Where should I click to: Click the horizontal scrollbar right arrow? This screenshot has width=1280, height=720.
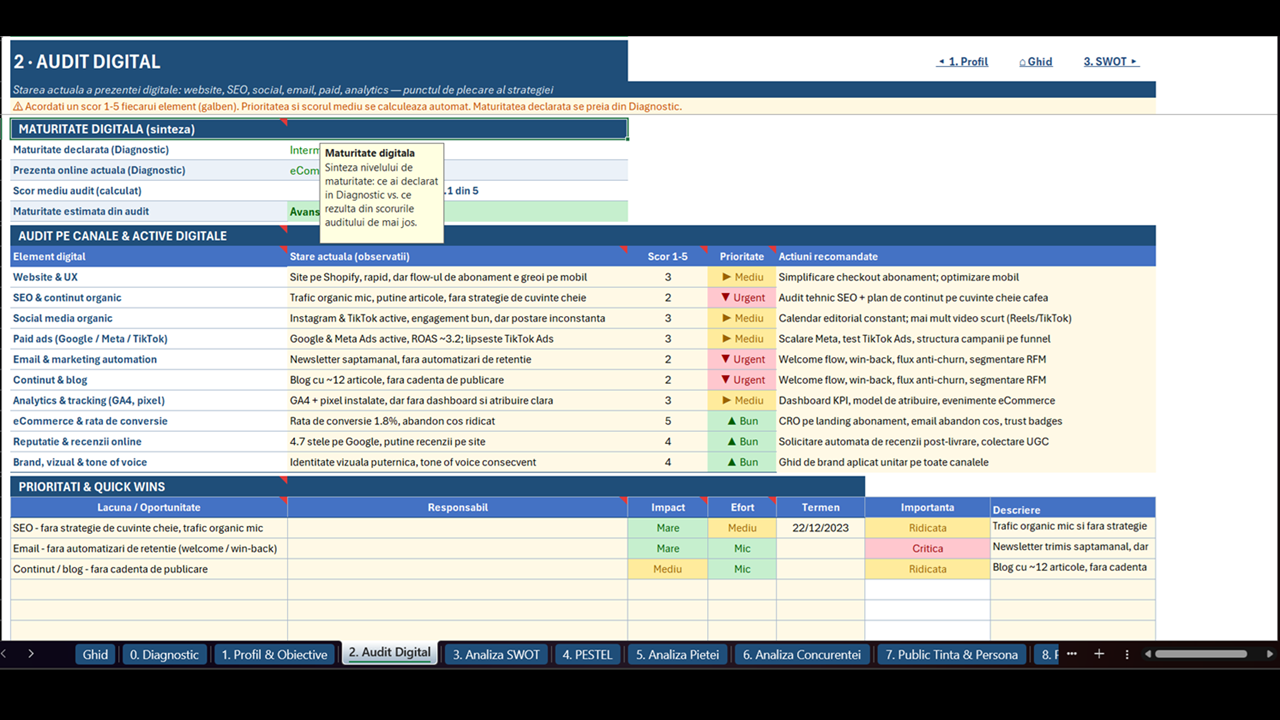coord(1271,654)
